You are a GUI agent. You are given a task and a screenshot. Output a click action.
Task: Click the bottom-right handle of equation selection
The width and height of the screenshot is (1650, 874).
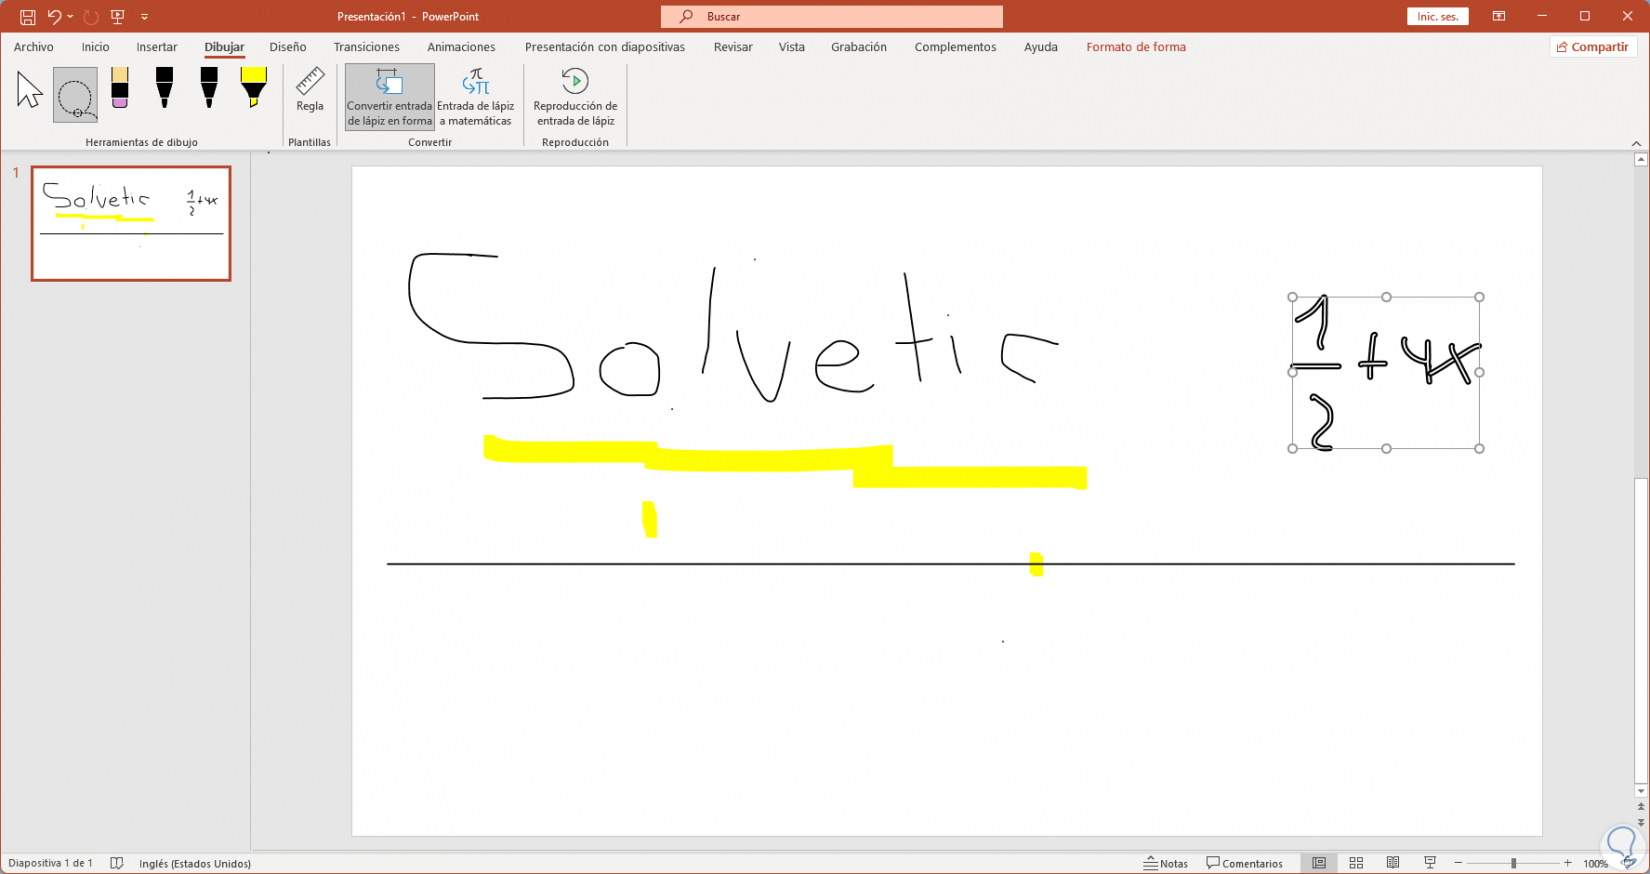(x=1480, y=449)
